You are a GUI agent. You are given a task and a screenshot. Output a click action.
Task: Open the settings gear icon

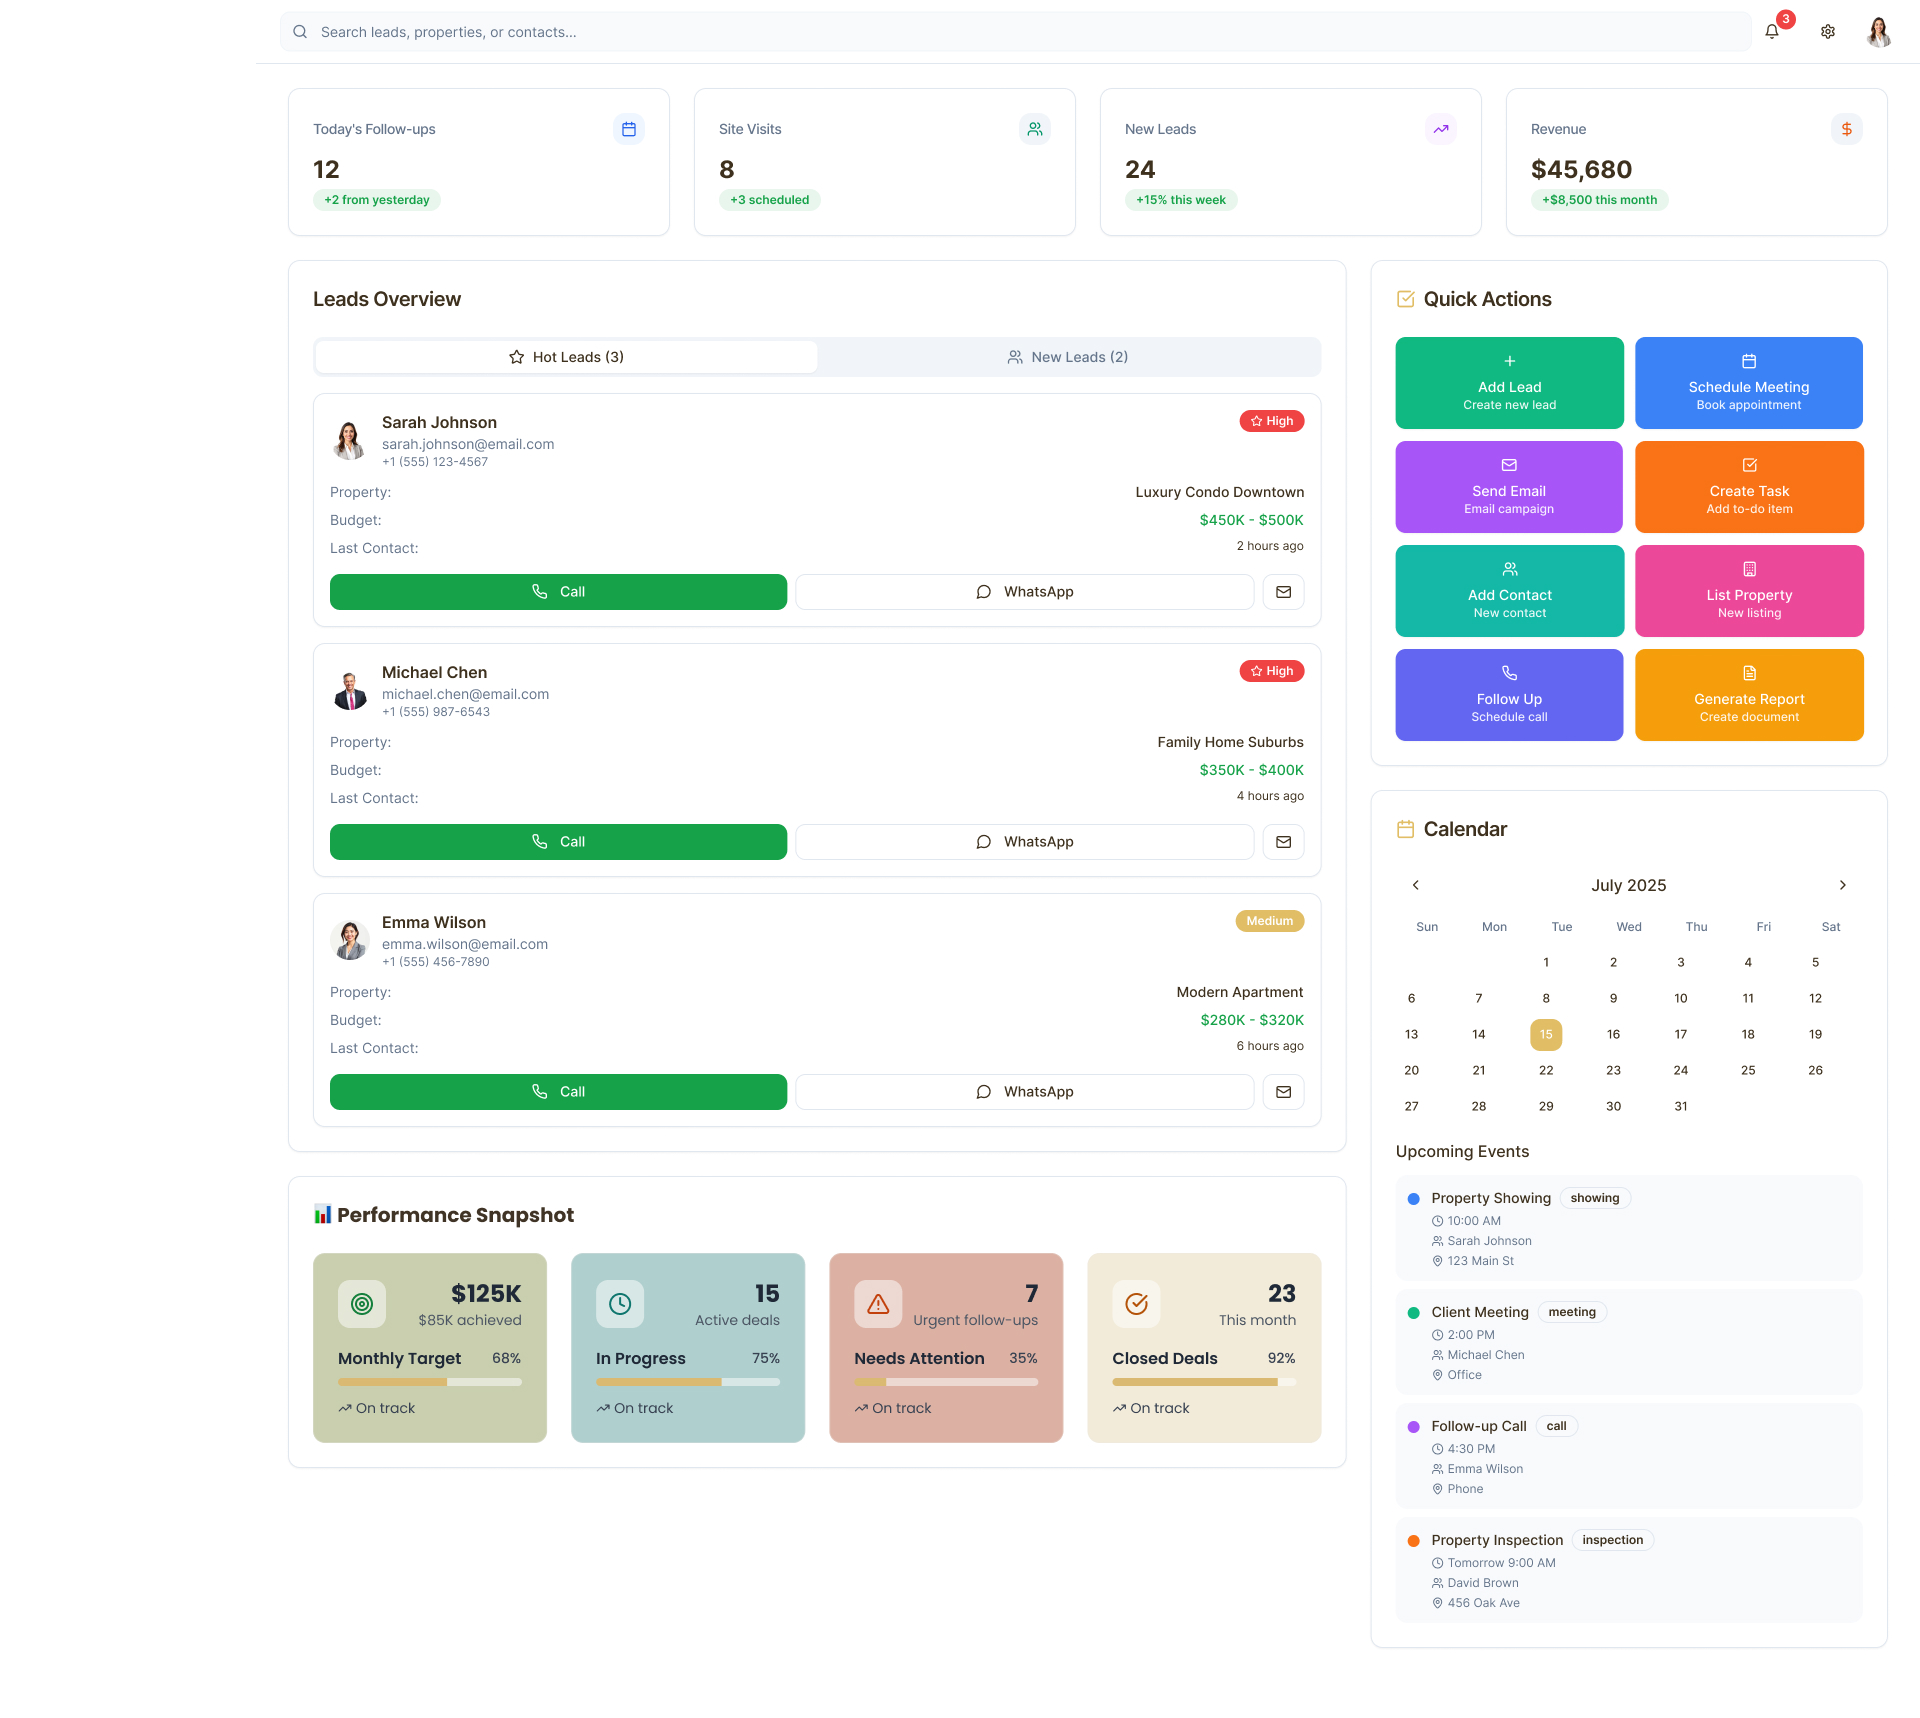pyautogui.click(x=1827, y=32)
